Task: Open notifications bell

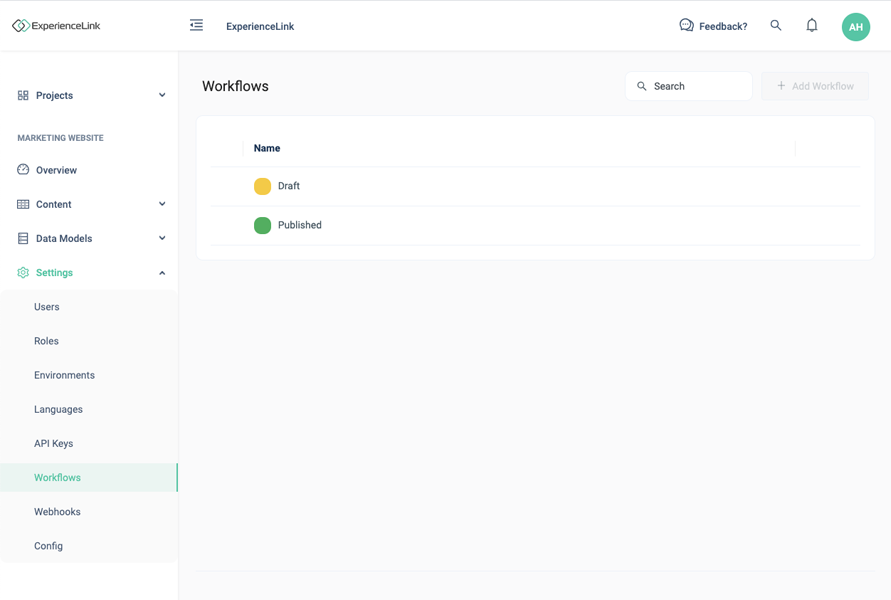Action: click(812, 26)
